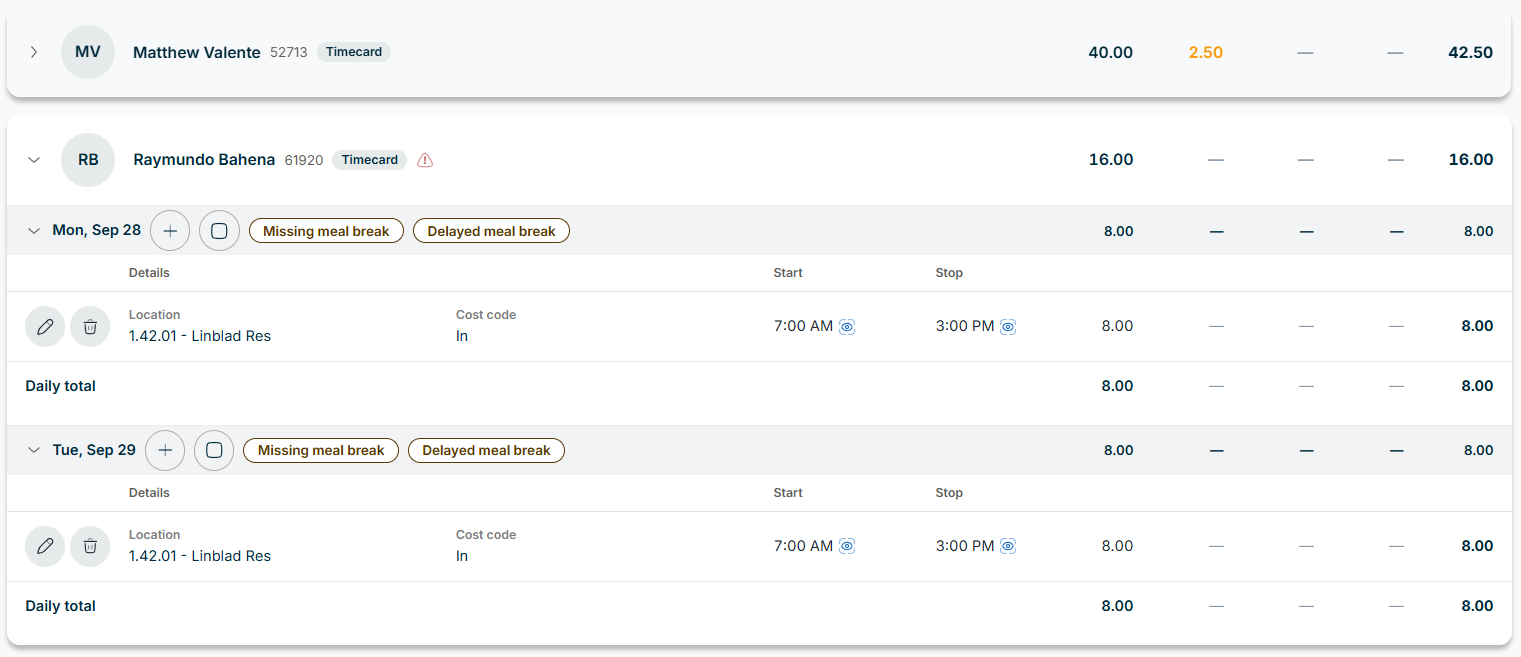The image size is (1521, 657).
Task: Click Matthew Valente's 40.00 regular hours
Action: [1111, 52]
